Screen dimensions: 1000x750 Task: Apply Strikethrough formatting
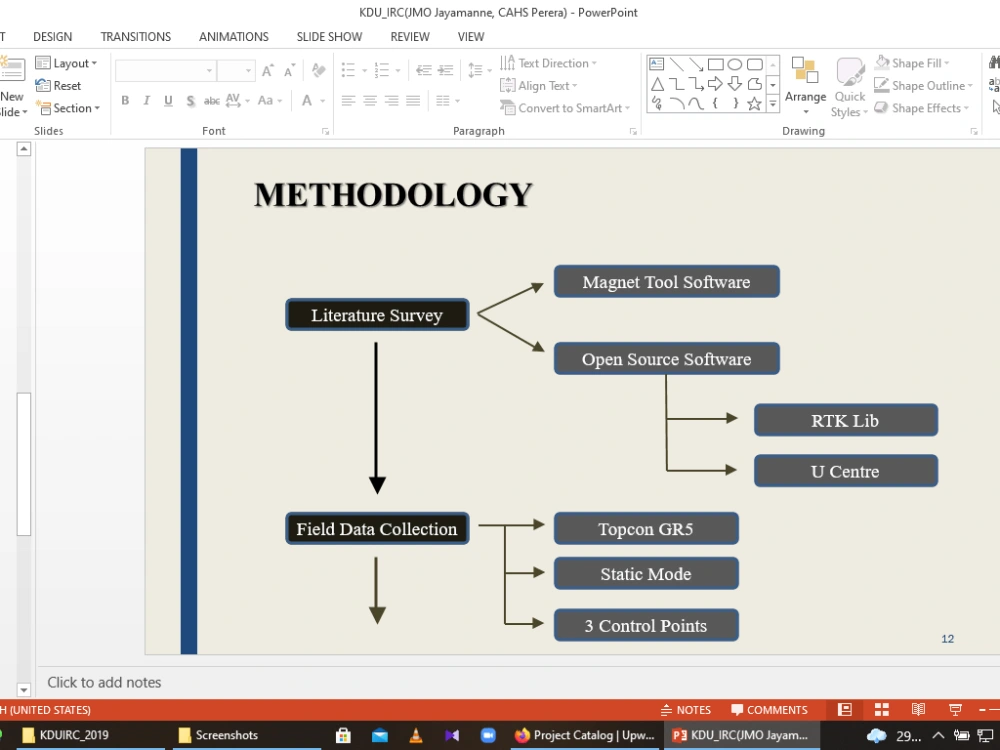click(212, 101)
